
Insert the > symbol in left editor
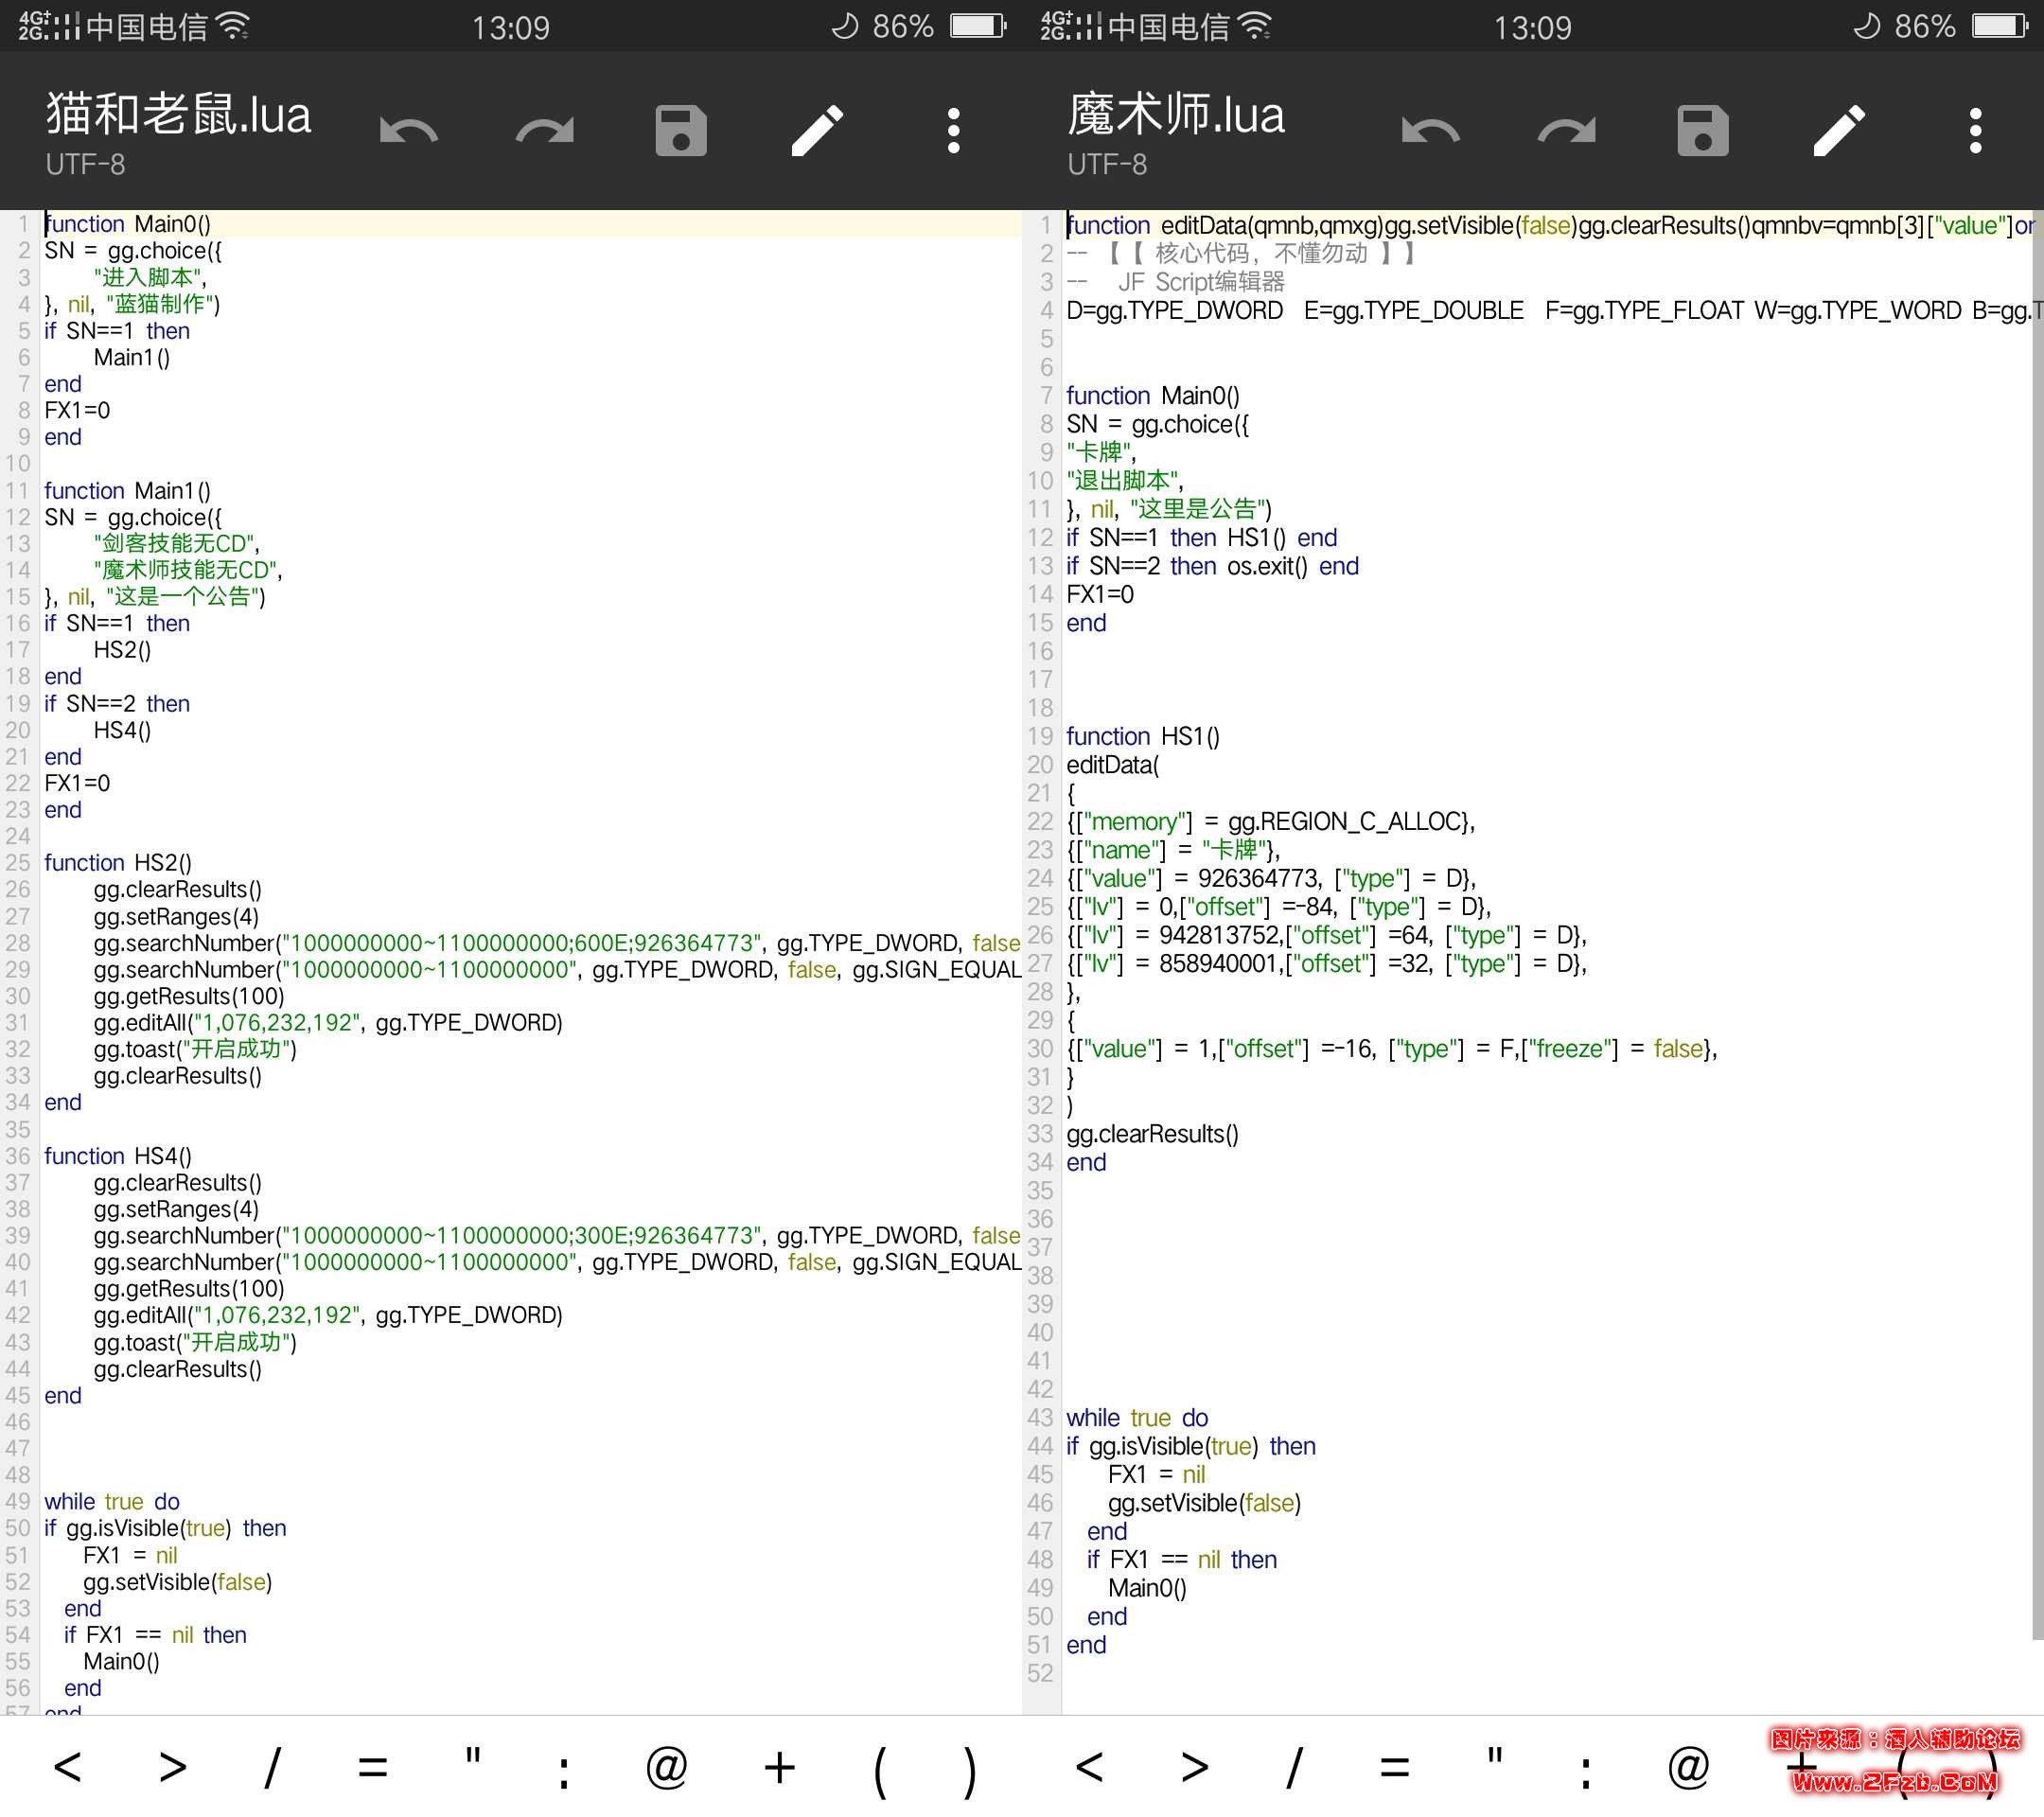[173, 1767]
